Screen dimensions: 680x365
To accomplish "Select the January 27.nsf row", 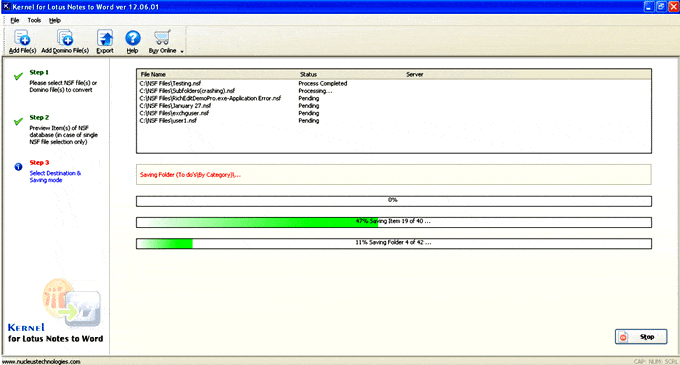I will [394, 106].
